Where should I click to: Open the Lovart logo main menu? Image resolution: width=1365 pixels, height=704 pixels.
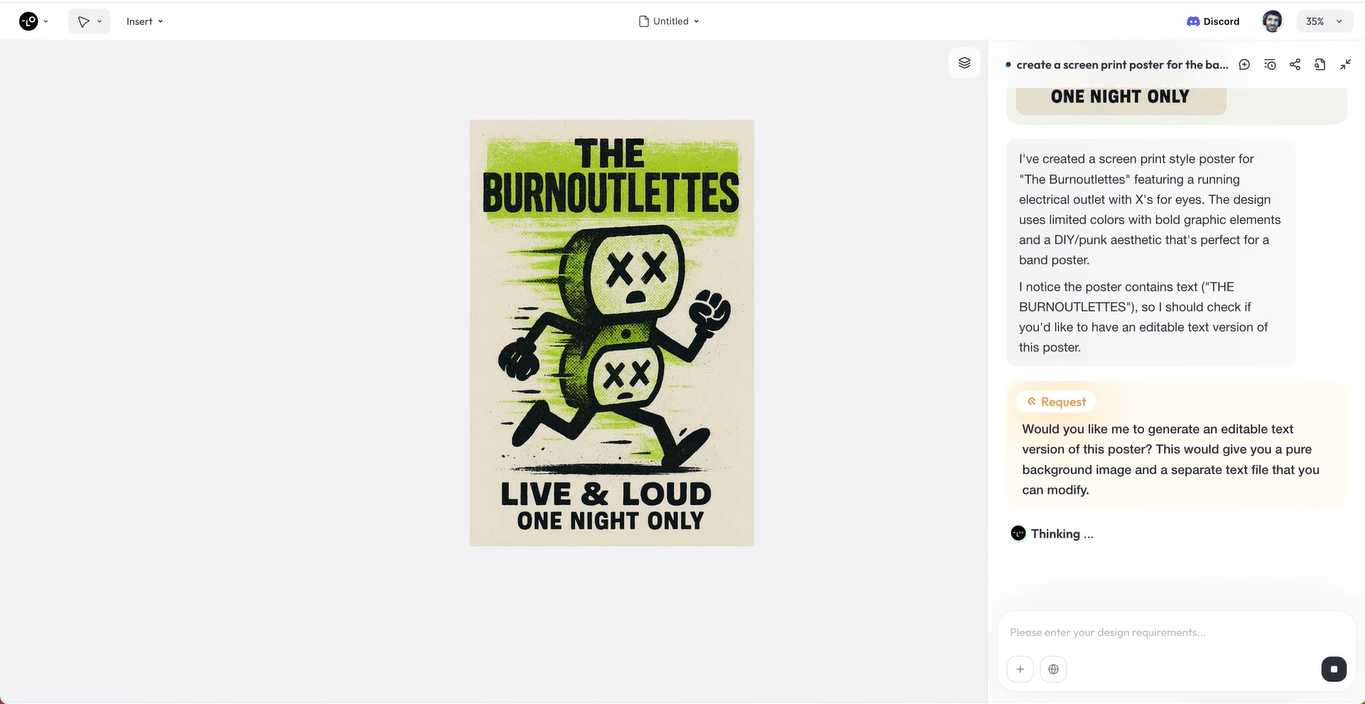pos(29,21)
